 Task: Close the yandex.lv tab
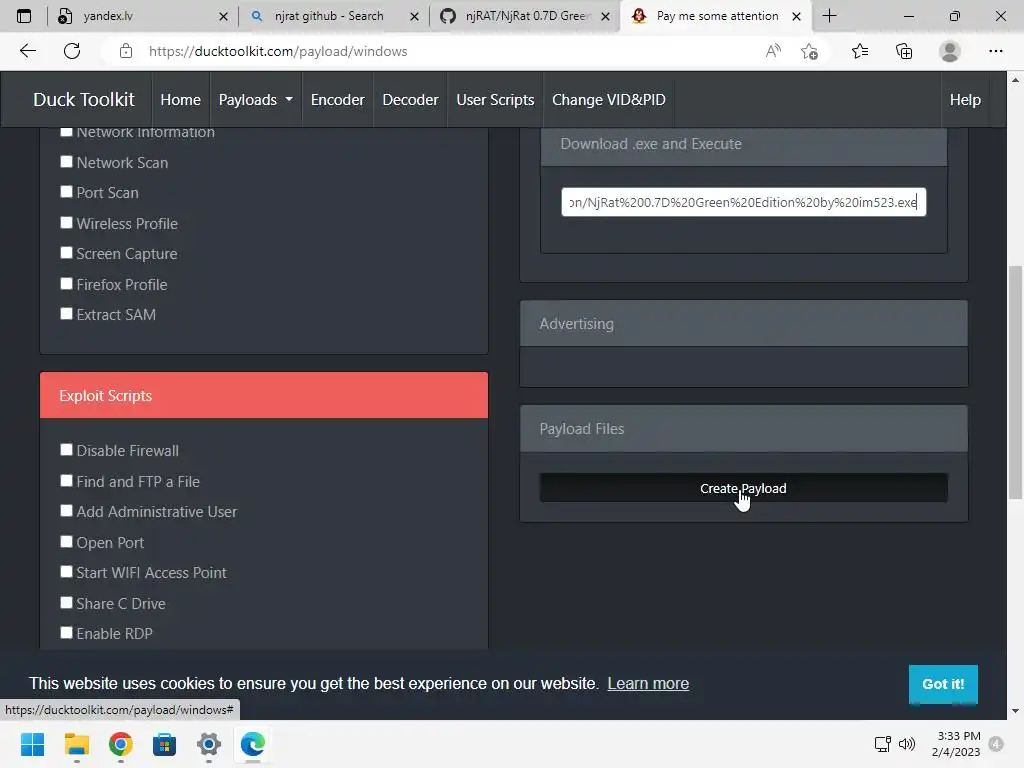click(x=223, y=16)
